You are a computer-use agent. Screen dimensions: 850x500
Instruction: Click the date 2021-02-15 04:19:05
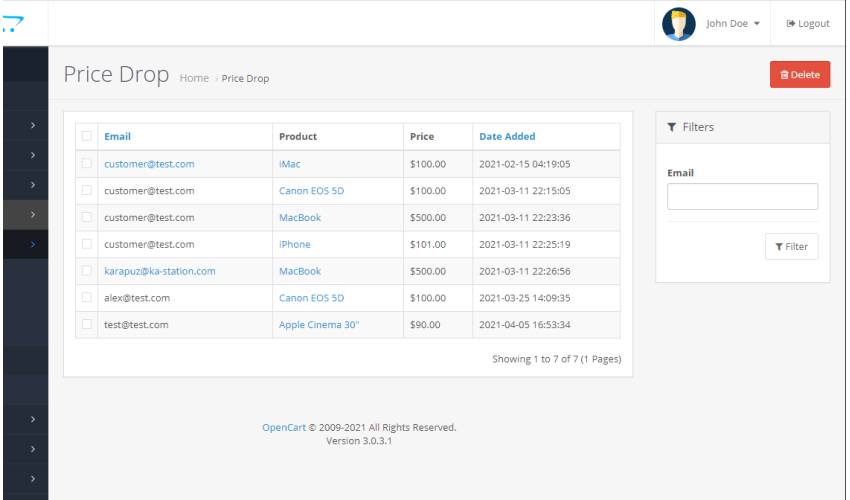pos(524,164)
